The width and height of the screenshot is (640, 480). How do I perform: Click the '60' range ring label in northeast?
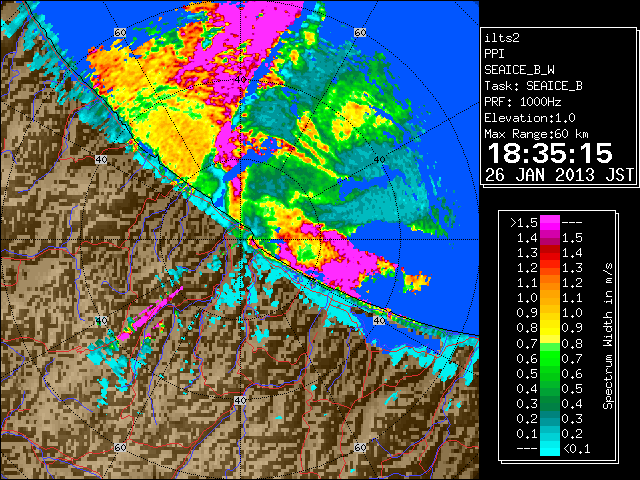pyautogui.click(x=360, y=33)
